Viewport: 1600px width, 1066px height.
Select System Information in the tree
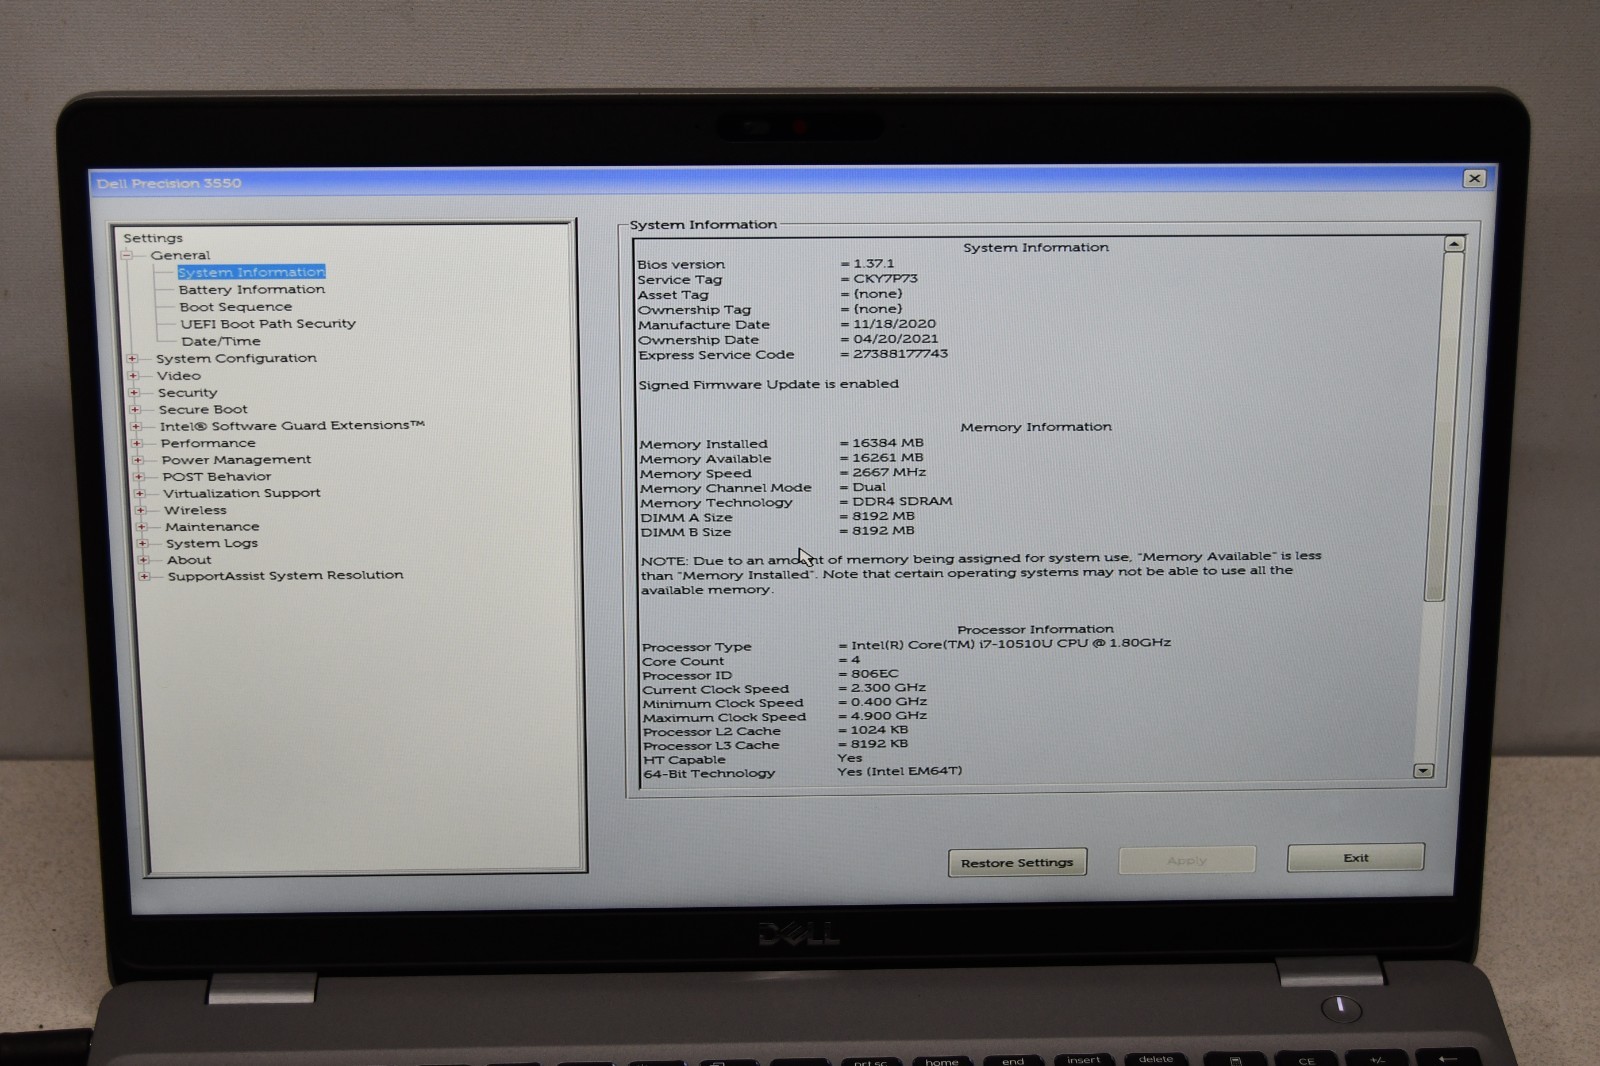pyautogui.click(x=251, y=272)
